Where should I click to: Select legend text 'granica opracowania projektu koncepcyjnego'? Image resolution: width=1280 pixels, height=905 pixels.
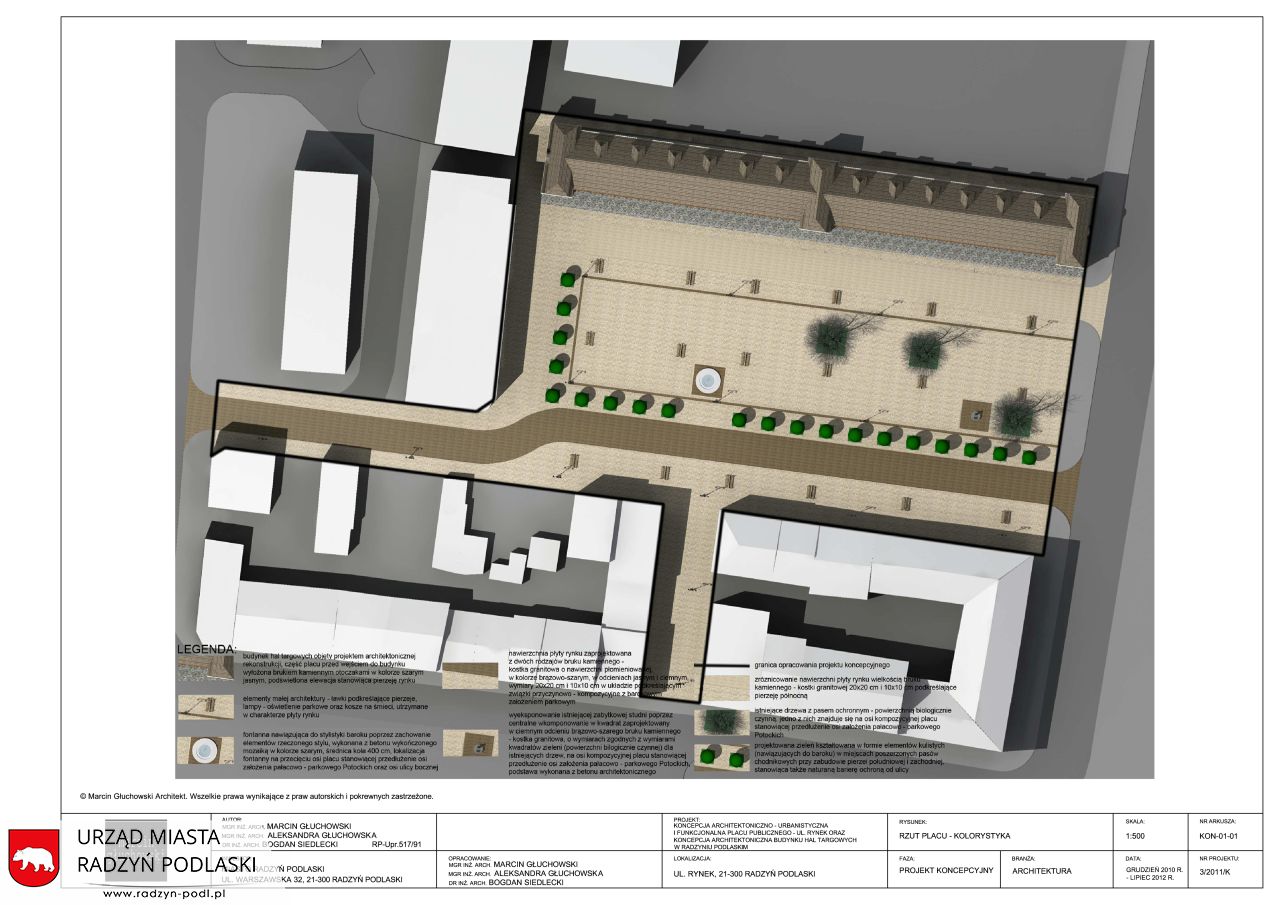tap(820, 665)
